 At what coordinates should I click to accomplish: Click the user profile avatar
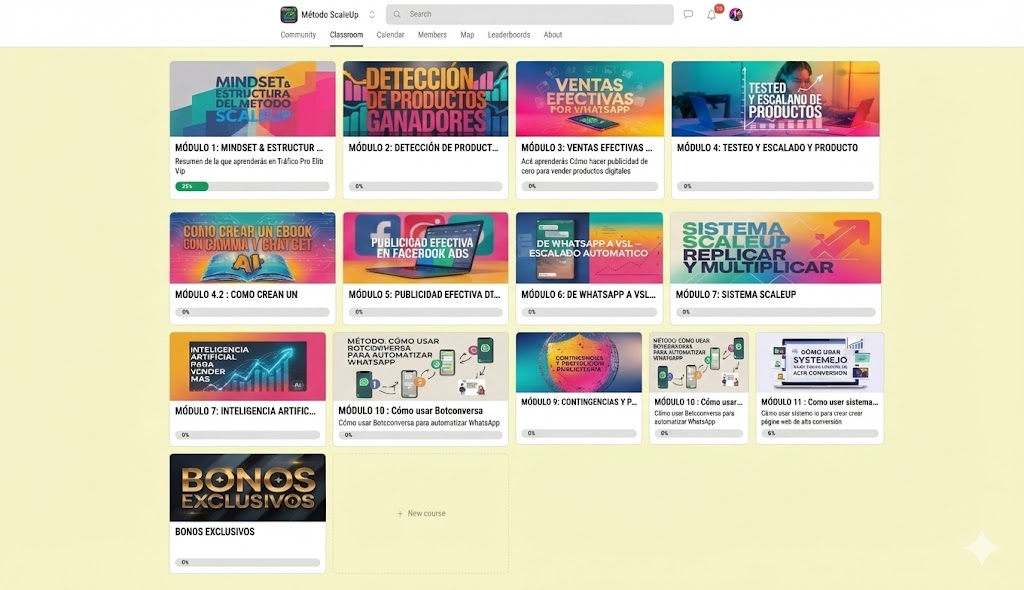click(x=736, y=15)
